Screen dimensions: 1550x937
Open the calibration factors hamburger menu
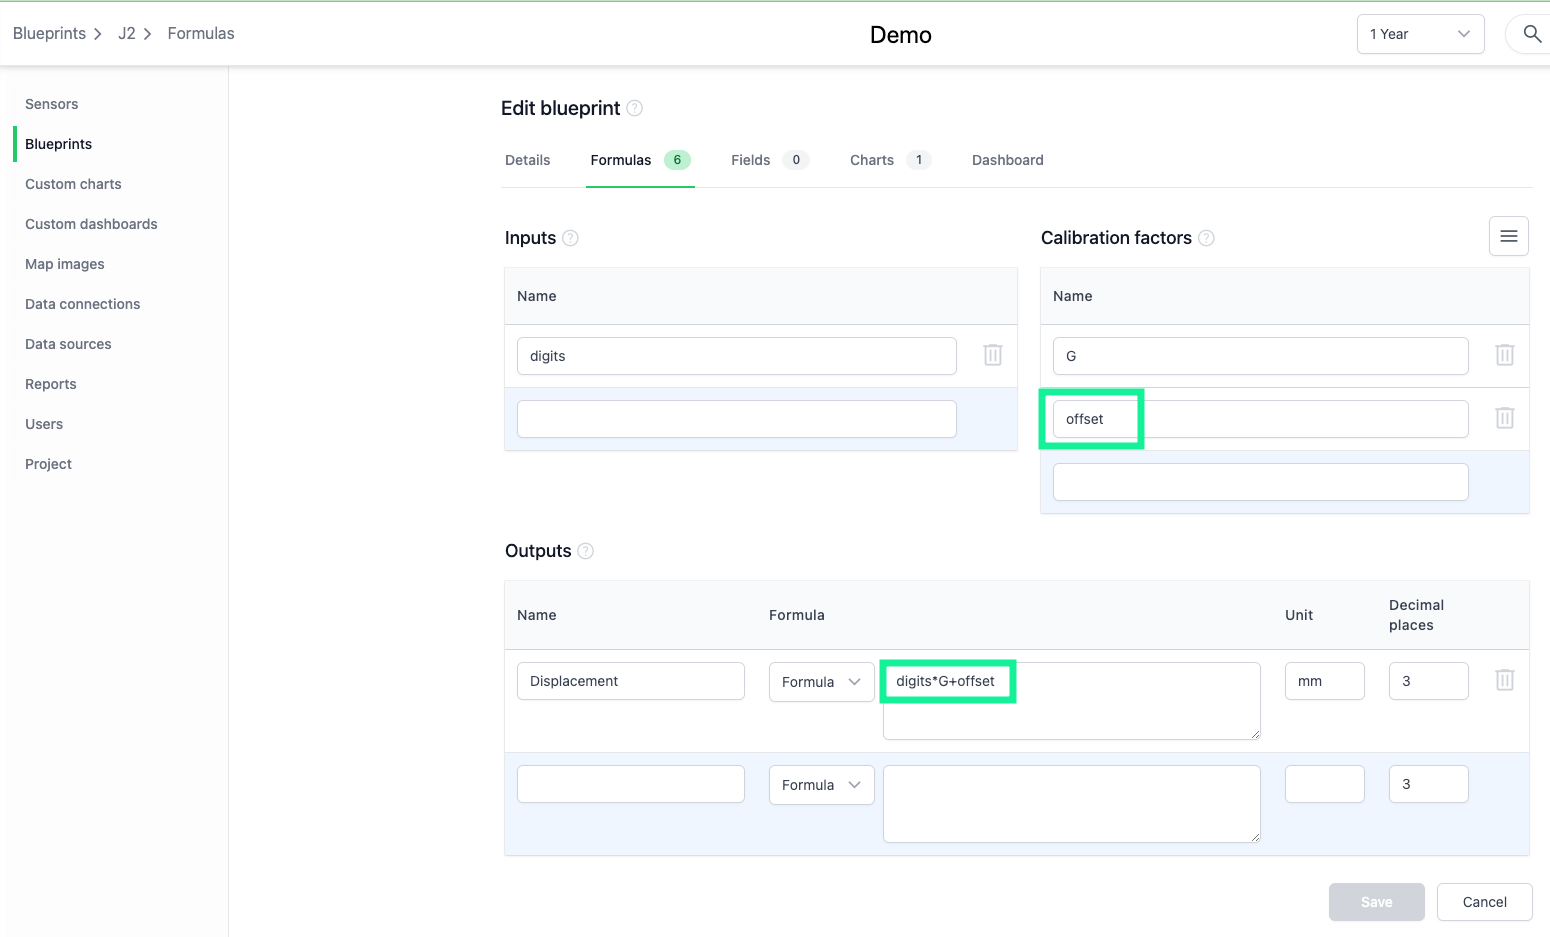[x=1508, y=236]
